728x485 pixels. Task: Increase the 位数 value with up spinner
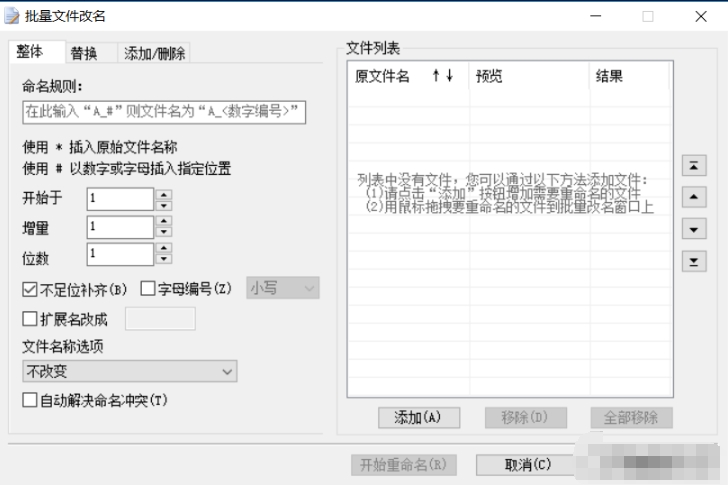click(163, 248)
